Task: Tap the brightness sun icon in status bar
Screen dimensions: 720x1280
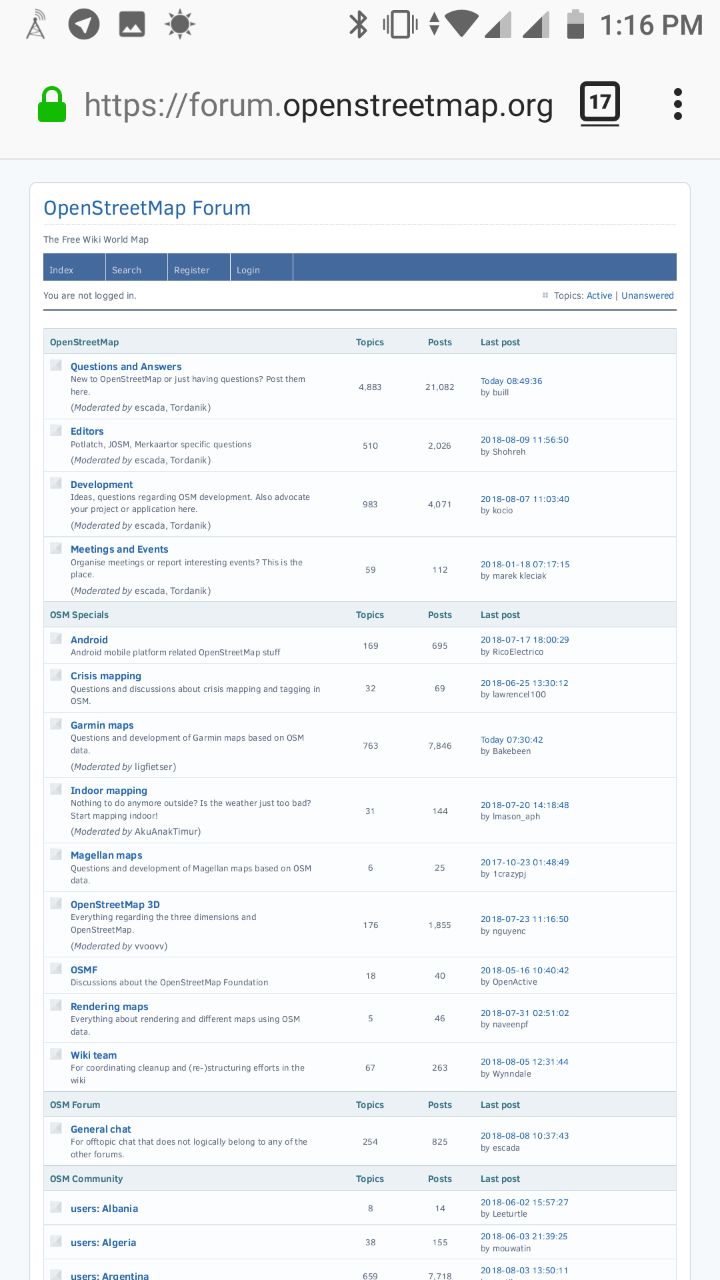Action: (180, 24)
